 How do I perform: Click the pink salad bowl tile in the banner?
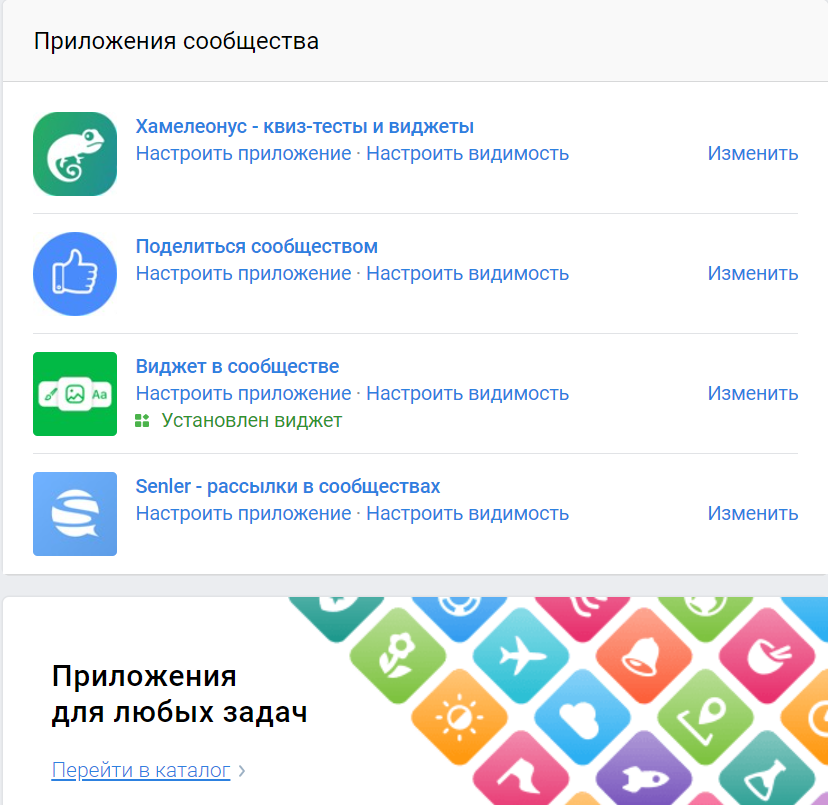(x=767, y=656)
